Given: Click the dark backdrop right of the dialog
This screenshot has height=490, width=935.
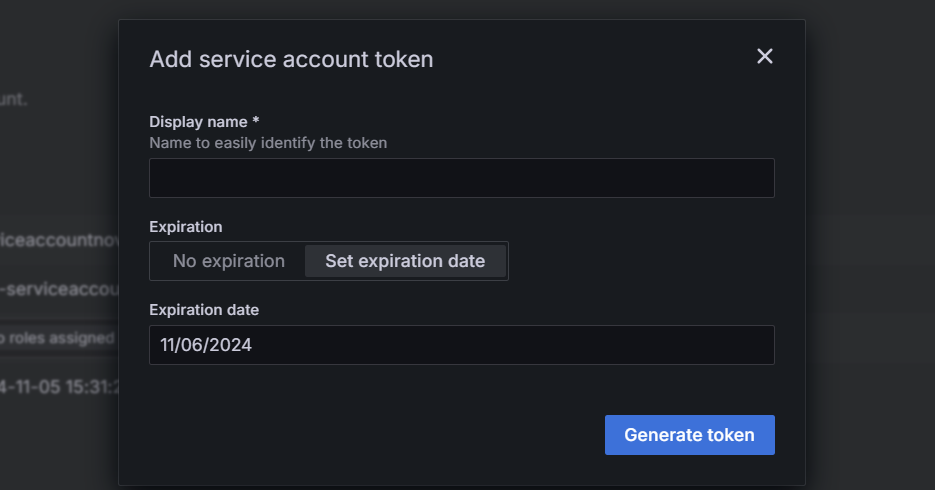Looking at the screenshot, I should click(x=870, y=250).
